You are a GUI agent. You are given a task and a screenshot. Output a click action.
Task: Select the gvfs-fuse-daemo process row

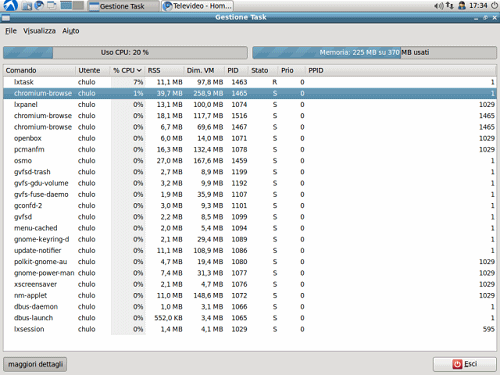point(250,194)
